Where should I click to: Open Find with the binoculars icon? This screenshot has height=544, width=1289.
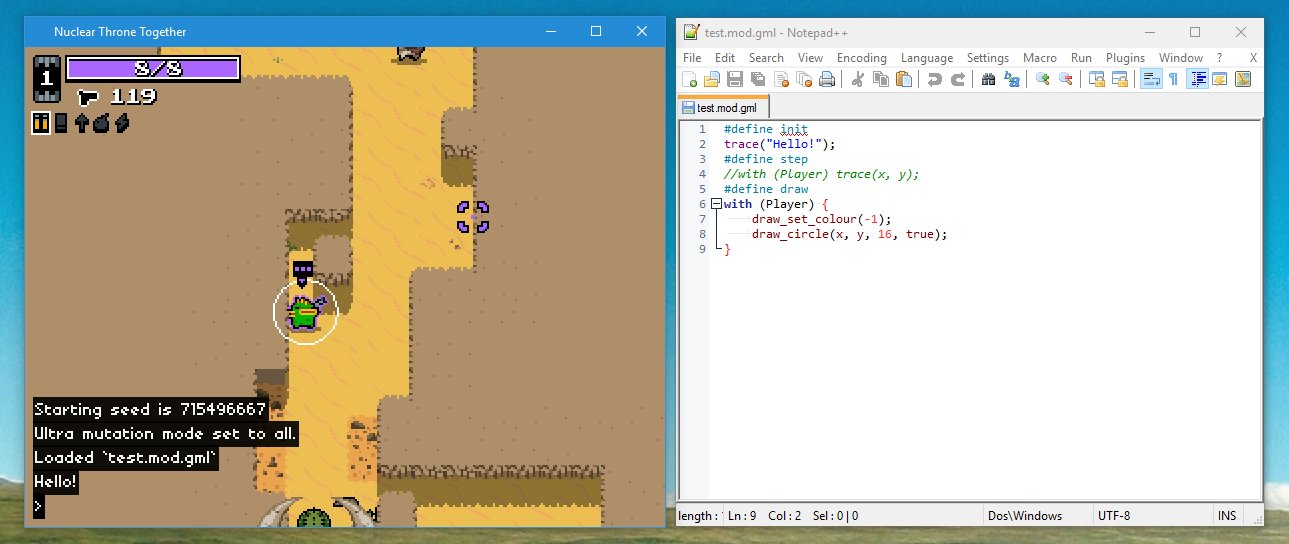click(x=988, y=80)
